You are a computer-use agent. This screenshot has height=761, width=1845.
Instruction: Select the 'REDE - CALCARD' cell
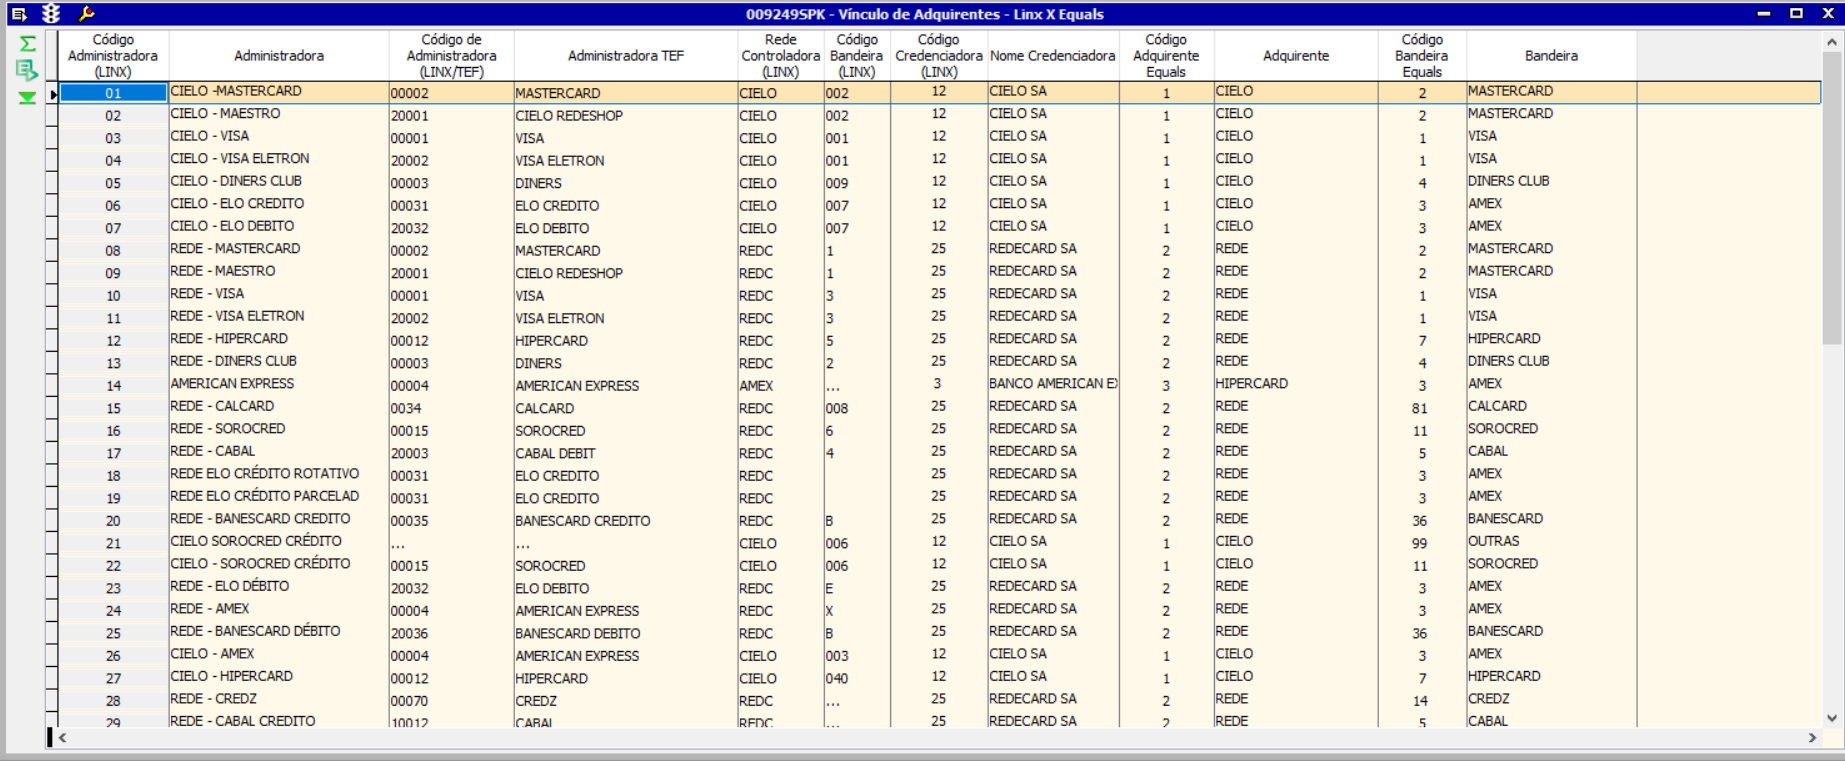click(279, 407)
